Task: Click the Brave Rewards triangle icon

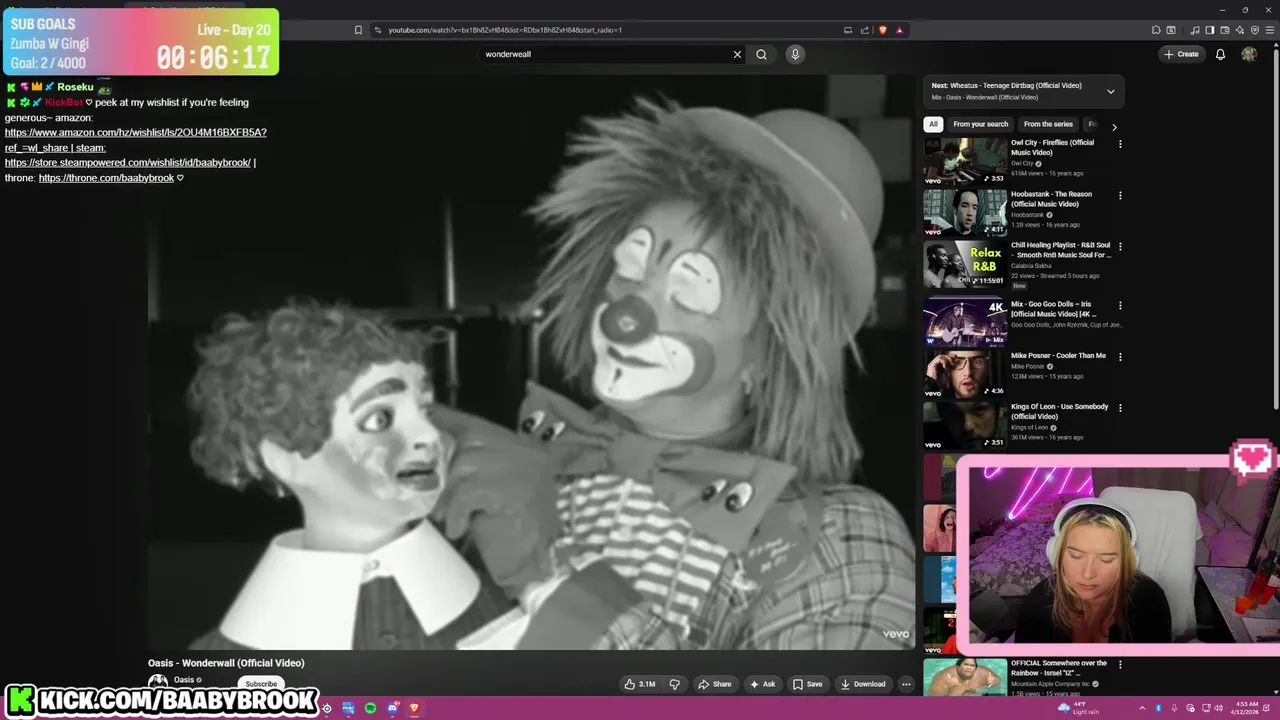Action: [x=899, y=30]
